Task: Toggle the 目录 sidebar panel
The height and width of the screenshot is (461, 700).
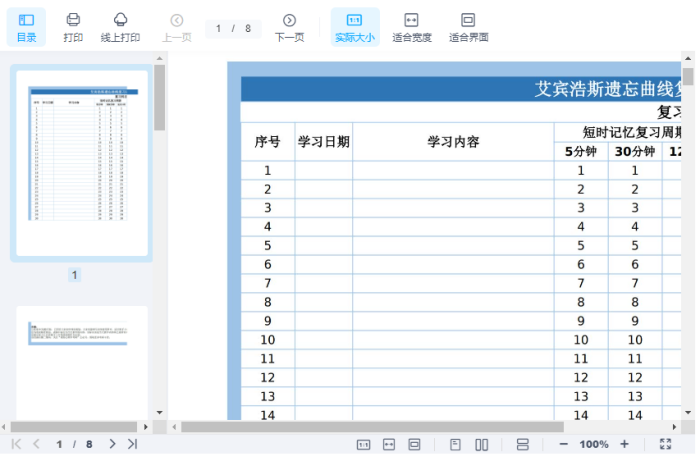Action: point(26,28)
